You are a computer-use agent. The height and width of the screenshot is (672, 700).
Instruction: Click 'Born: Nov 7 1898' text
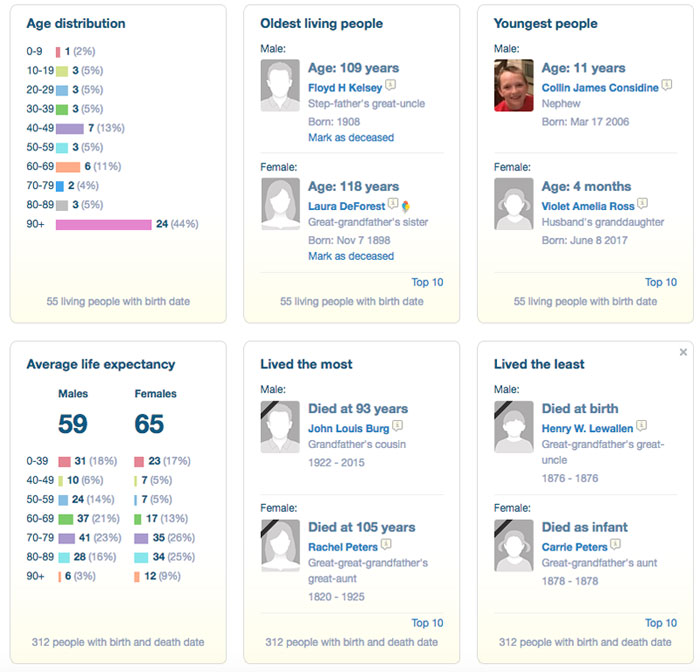coord(349,240)
